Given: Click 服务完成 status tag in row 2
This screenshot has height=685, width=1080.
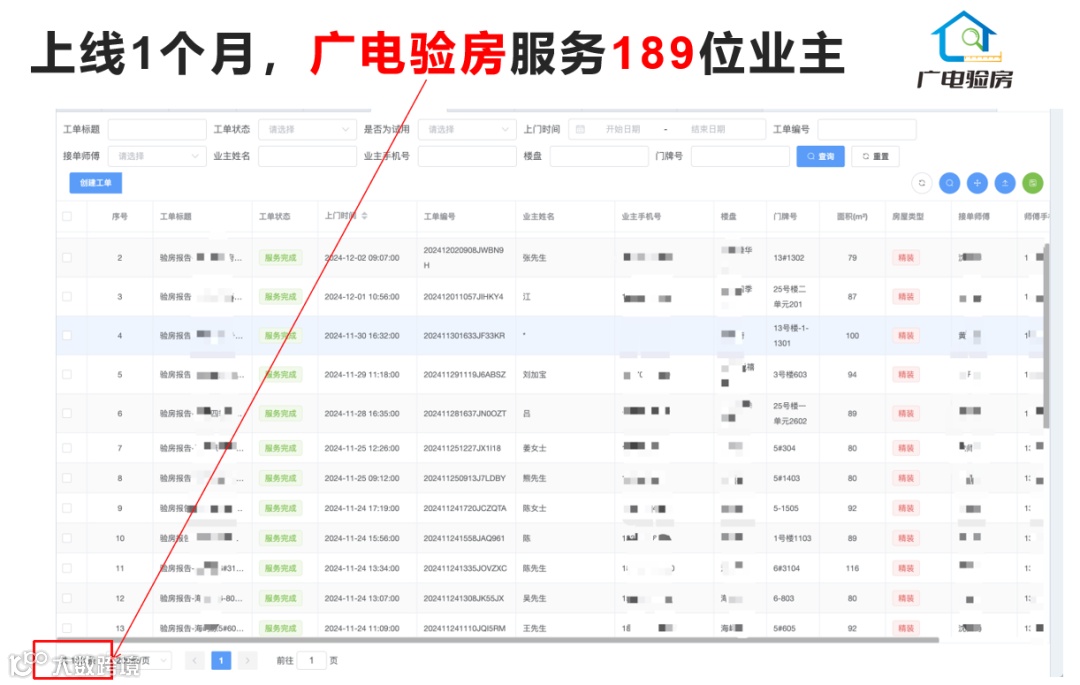Looking at the screenshot, I should pos(280,257).
